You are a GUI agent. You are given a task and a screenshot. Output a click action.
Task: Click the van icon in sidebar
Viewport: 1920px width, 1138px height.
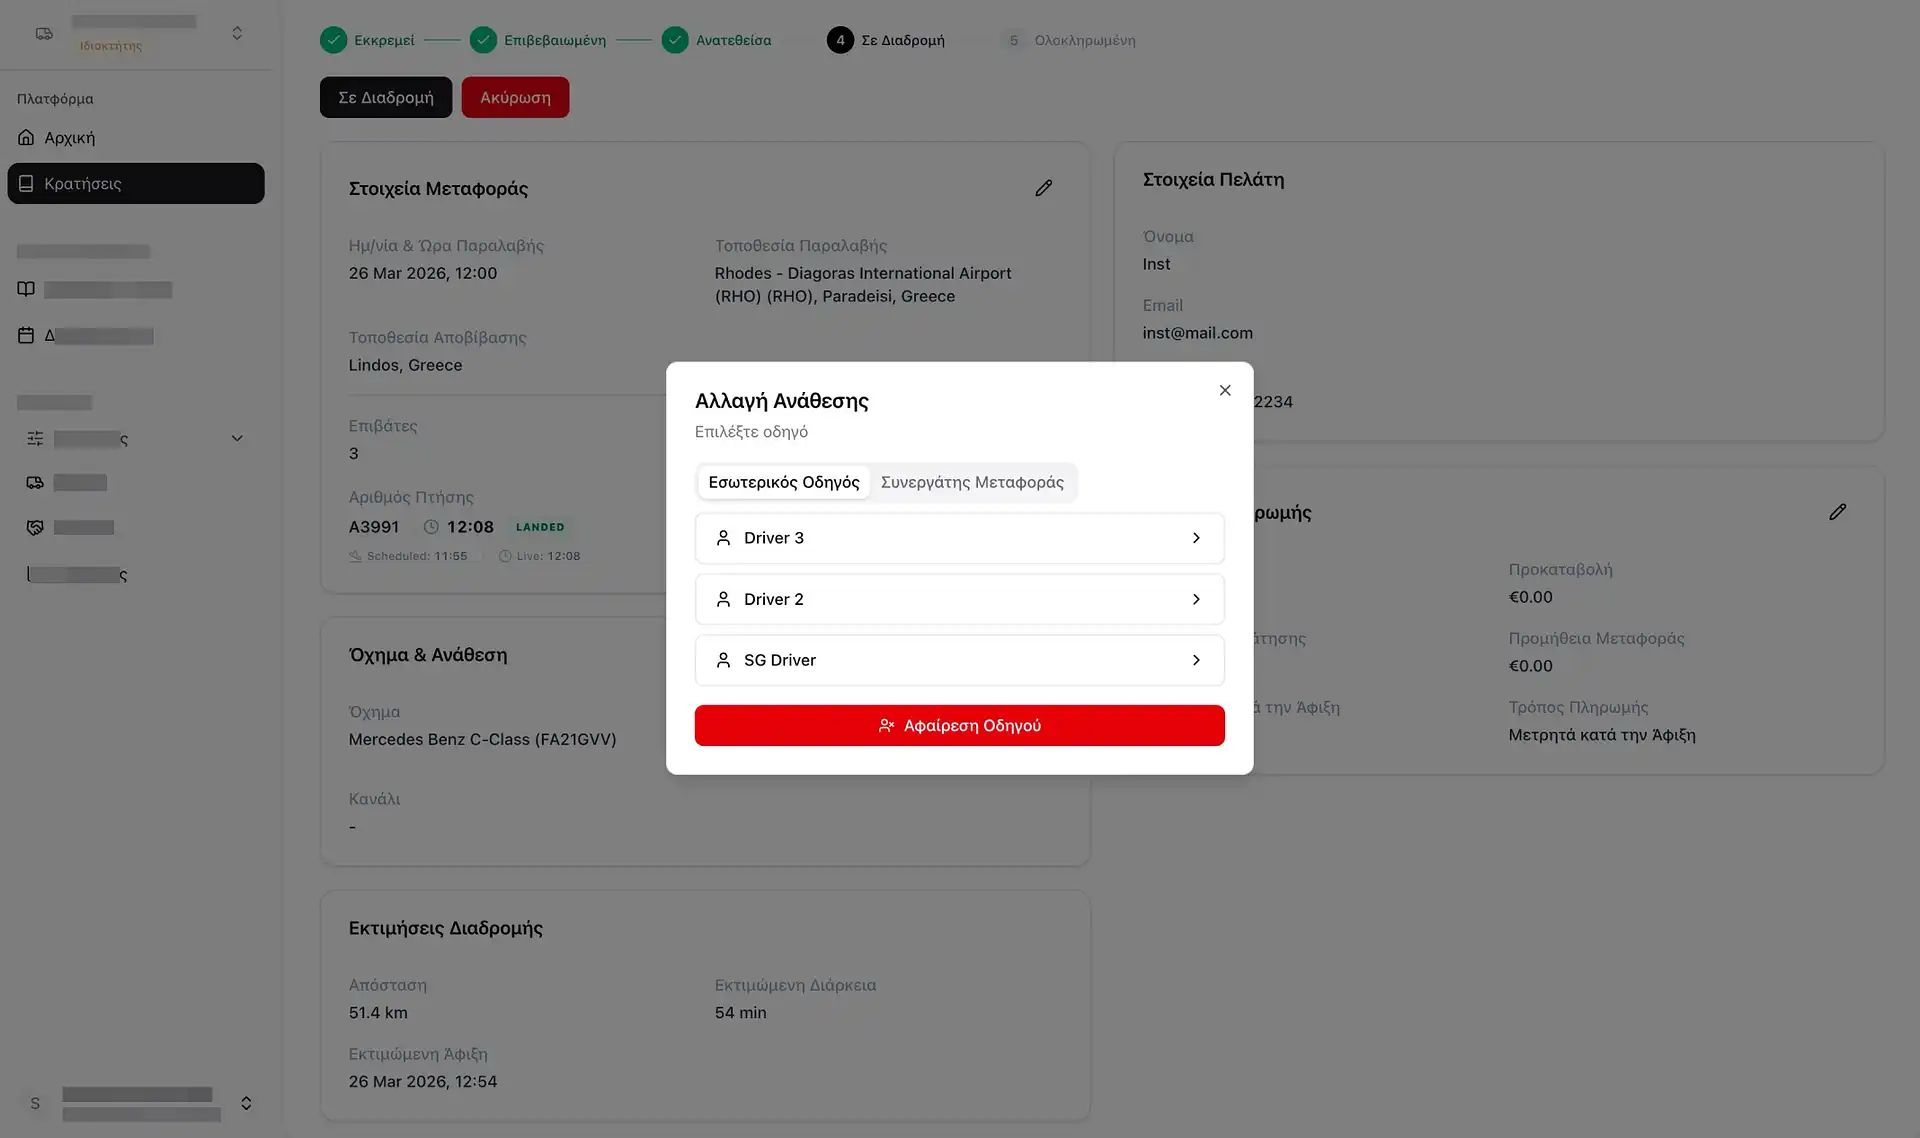[x=35, y=483]
